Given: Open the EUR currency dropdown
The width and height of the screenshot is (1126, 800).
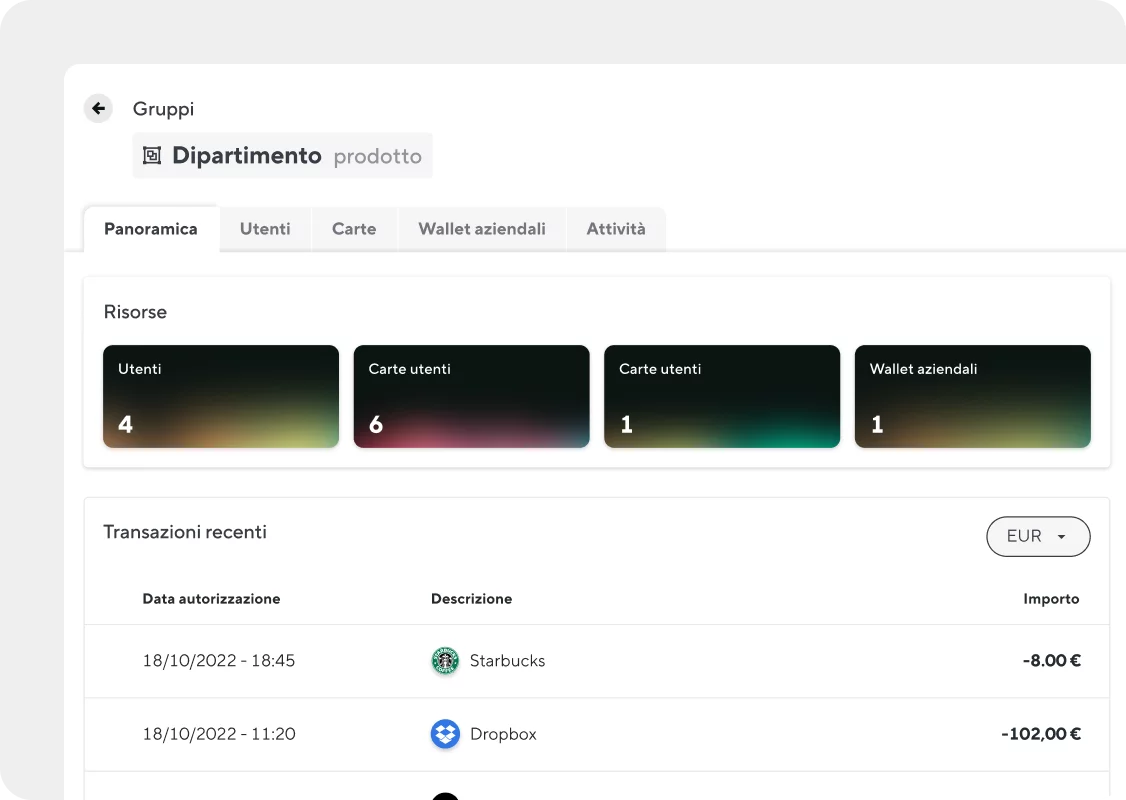Looking at the screenshot, I should point(1038,536).
